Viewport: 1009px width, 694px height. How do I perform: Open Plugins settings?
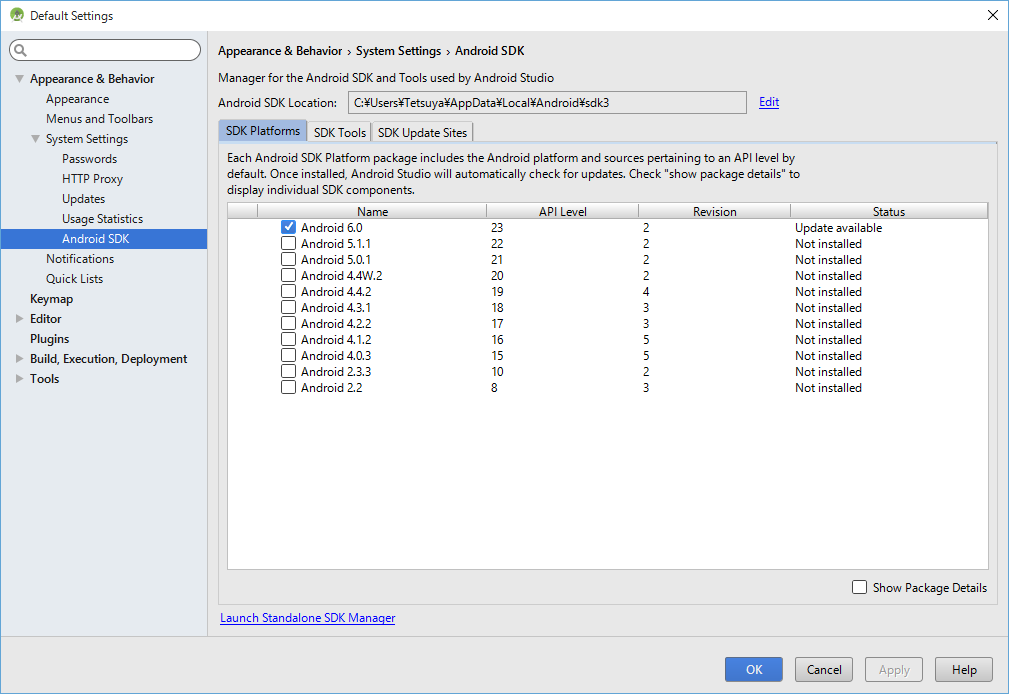click(x=50, y=339)
